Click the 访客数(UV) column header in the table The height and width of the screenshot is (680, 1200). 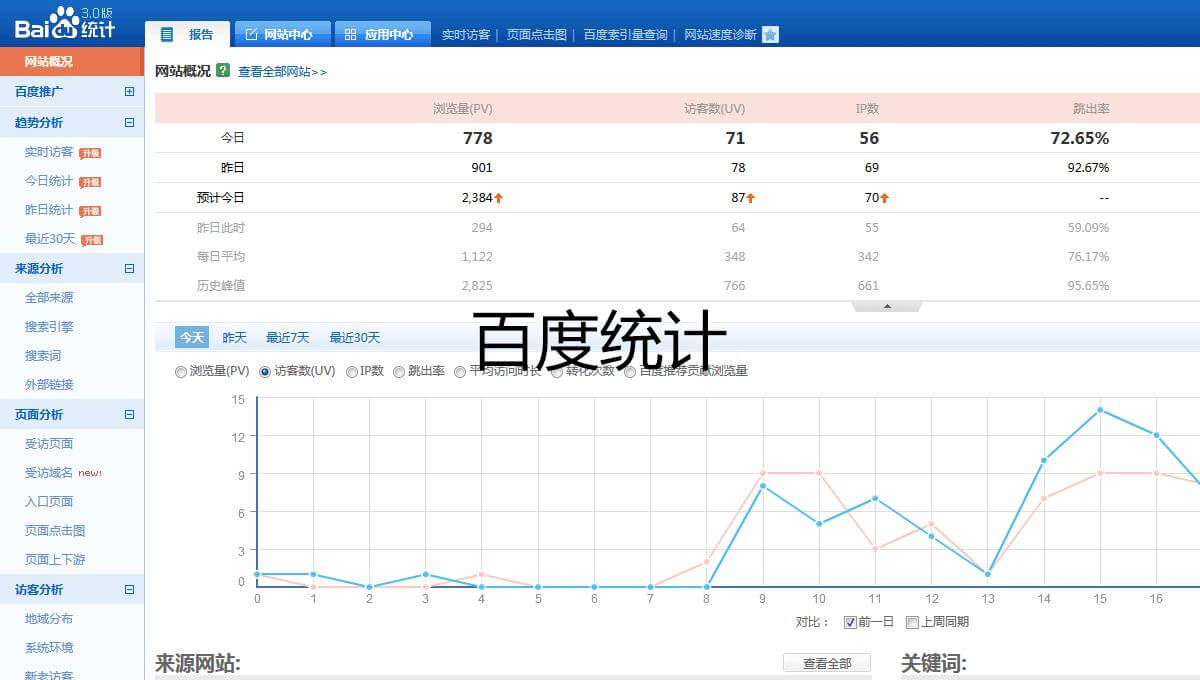pos(714,109)
